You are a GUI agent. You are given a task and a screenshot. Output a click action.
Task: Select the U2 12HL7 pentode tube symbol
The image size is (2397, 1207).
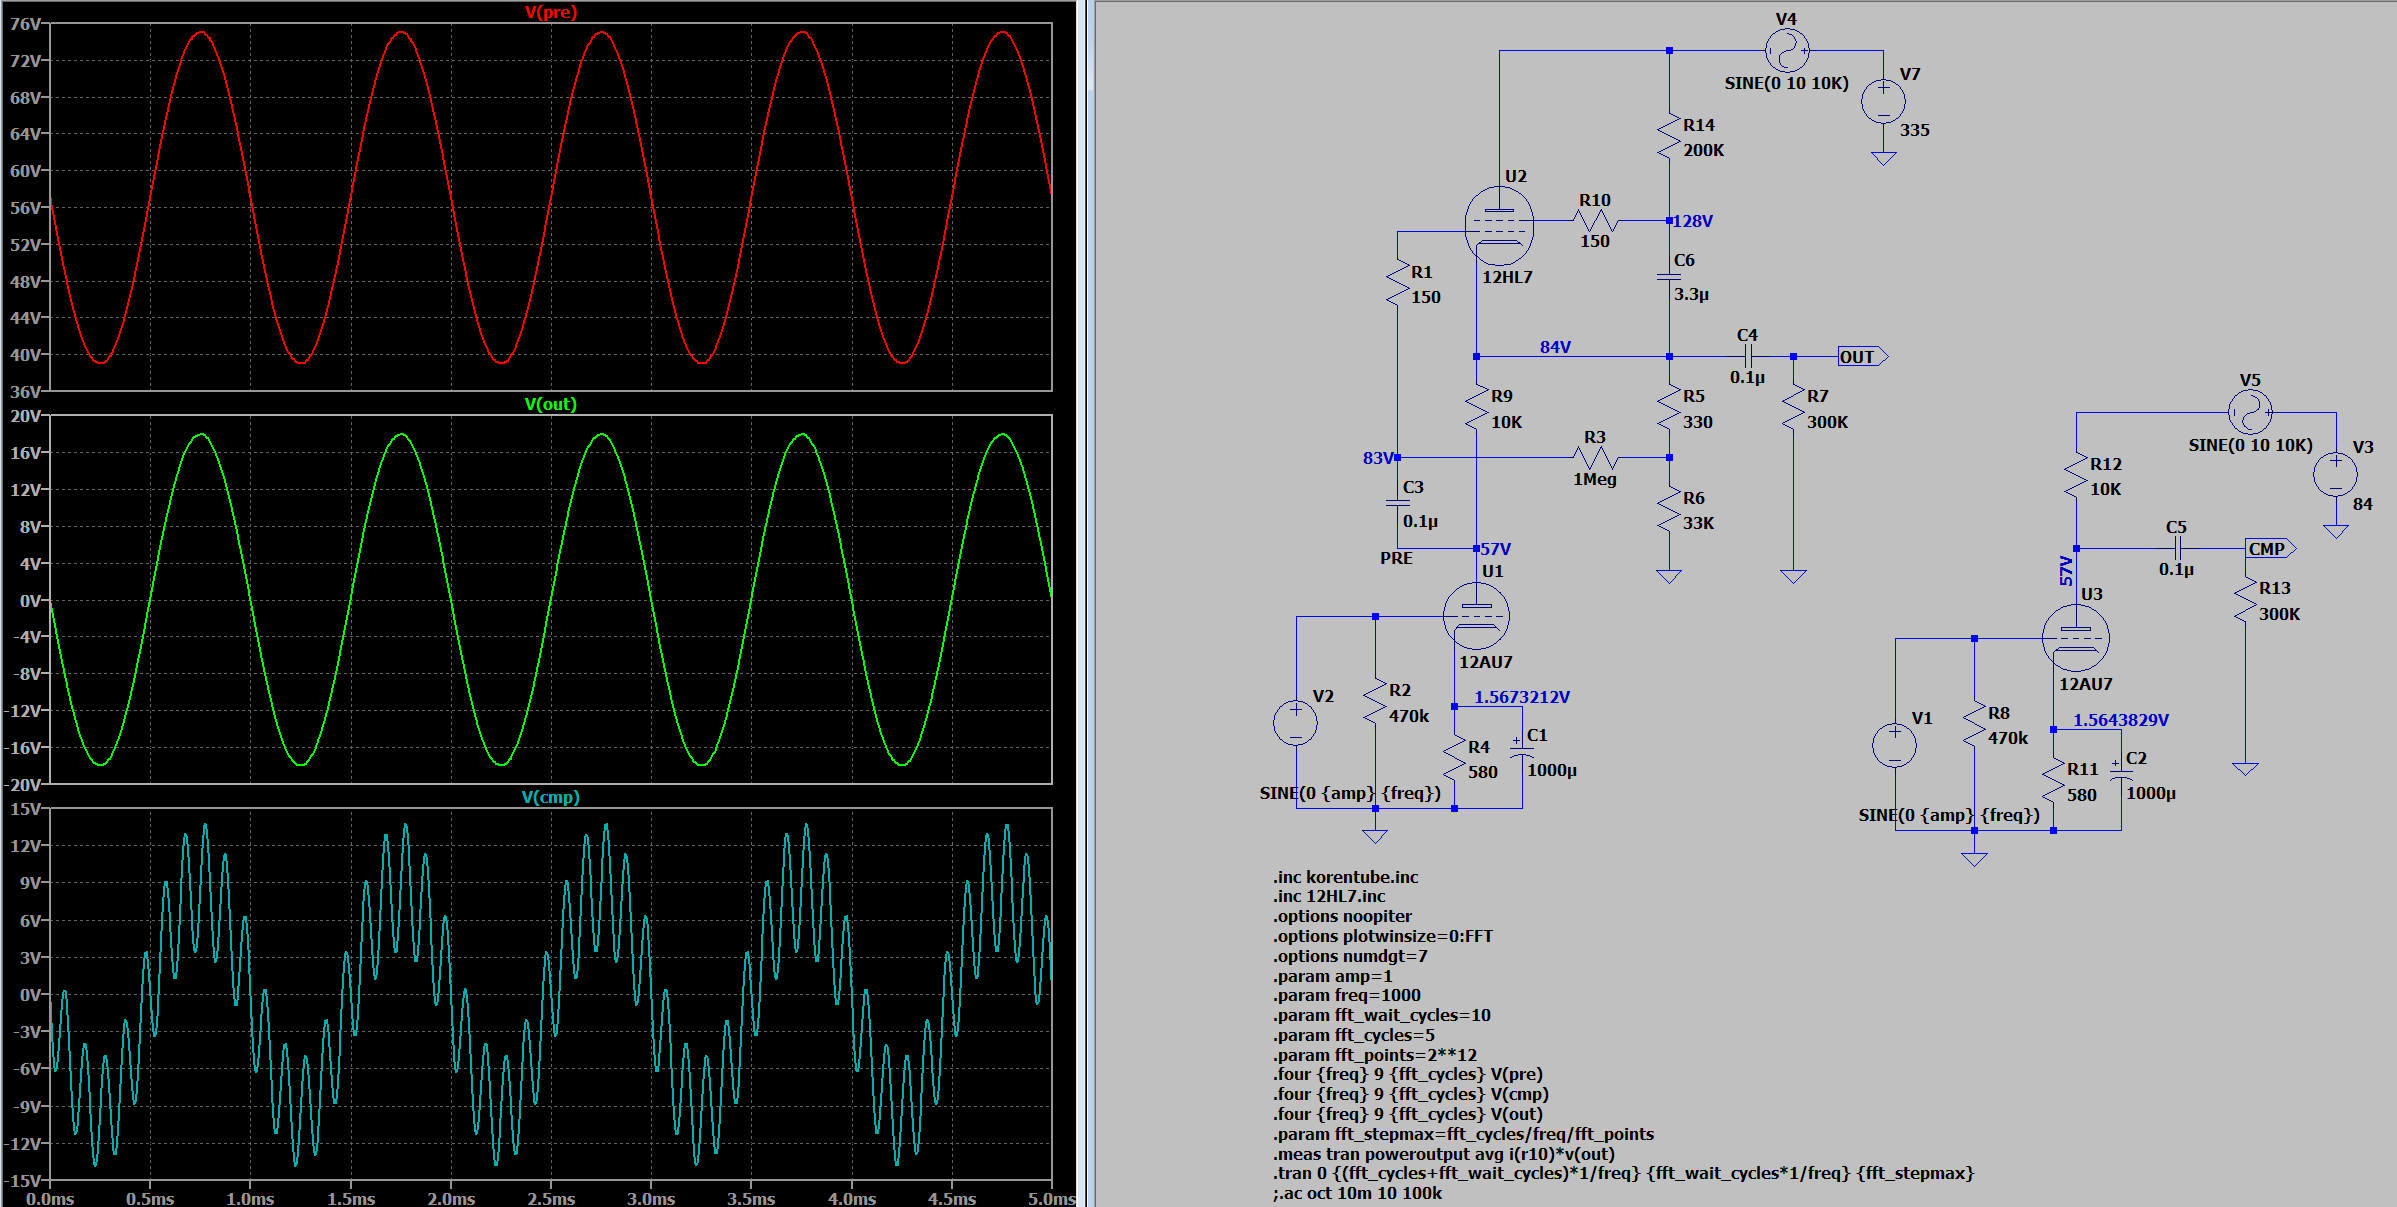[1499, 226]
